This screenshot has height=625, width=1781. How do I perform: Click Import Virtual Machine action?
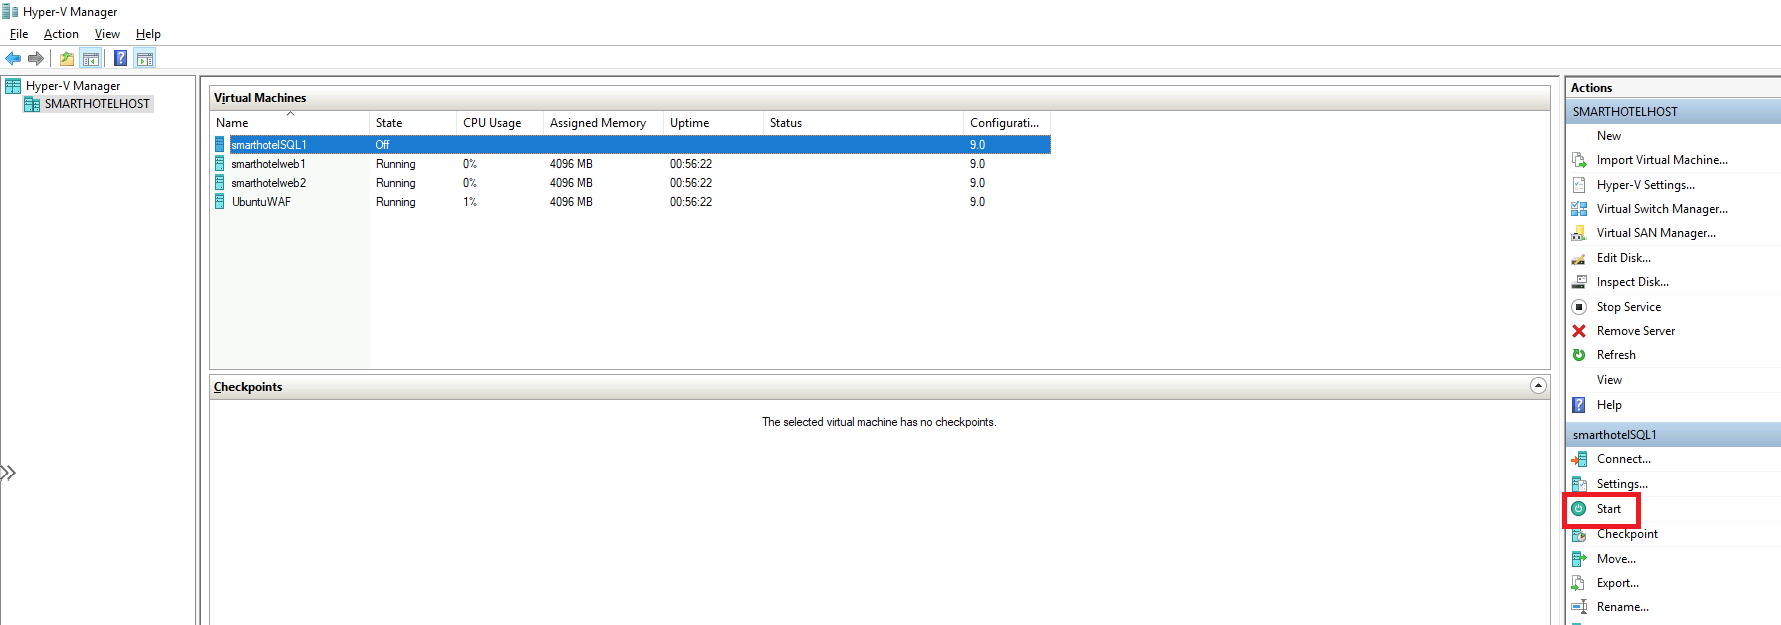[1661, 160]
